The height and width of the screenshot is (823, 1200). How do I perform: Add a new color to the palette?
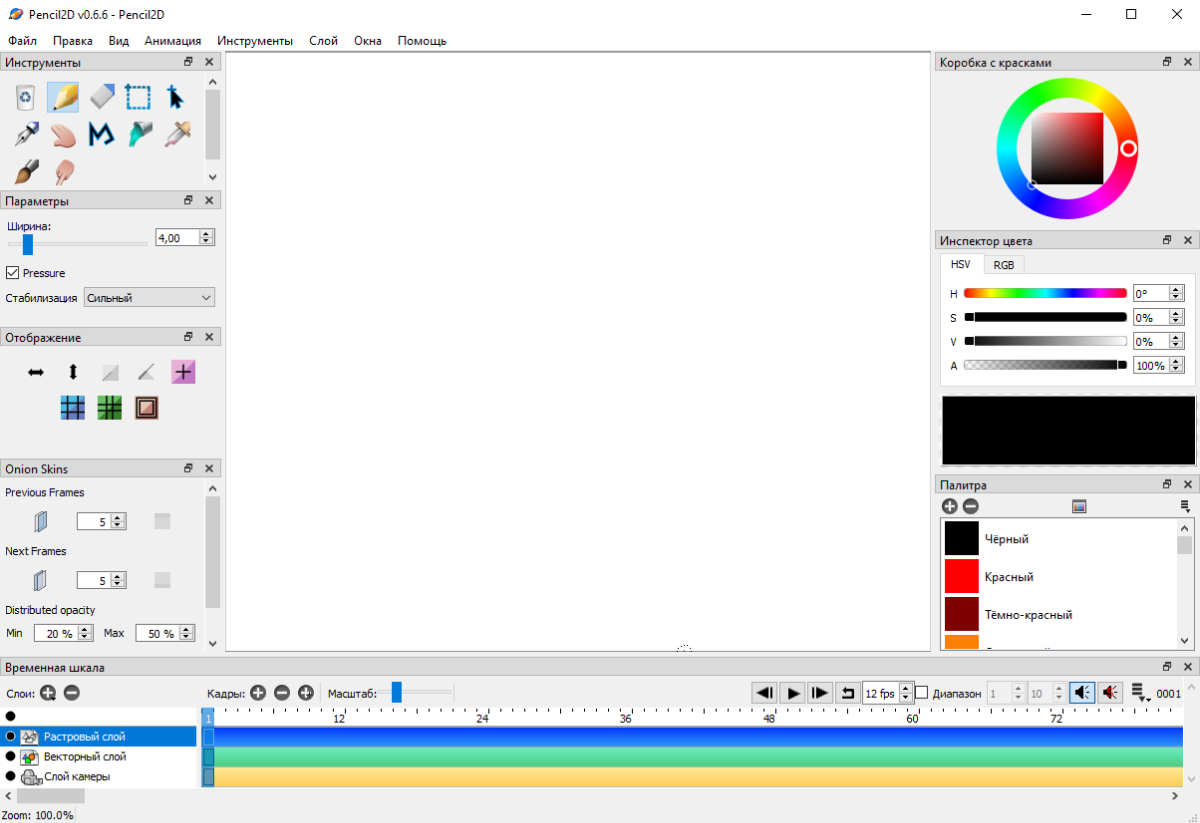pyautogui.click(x=950, y=507)
